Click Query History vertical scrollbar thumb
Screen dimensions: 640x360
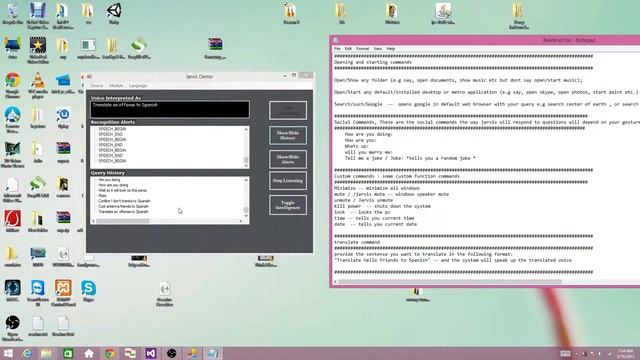(x=246, y=210)
